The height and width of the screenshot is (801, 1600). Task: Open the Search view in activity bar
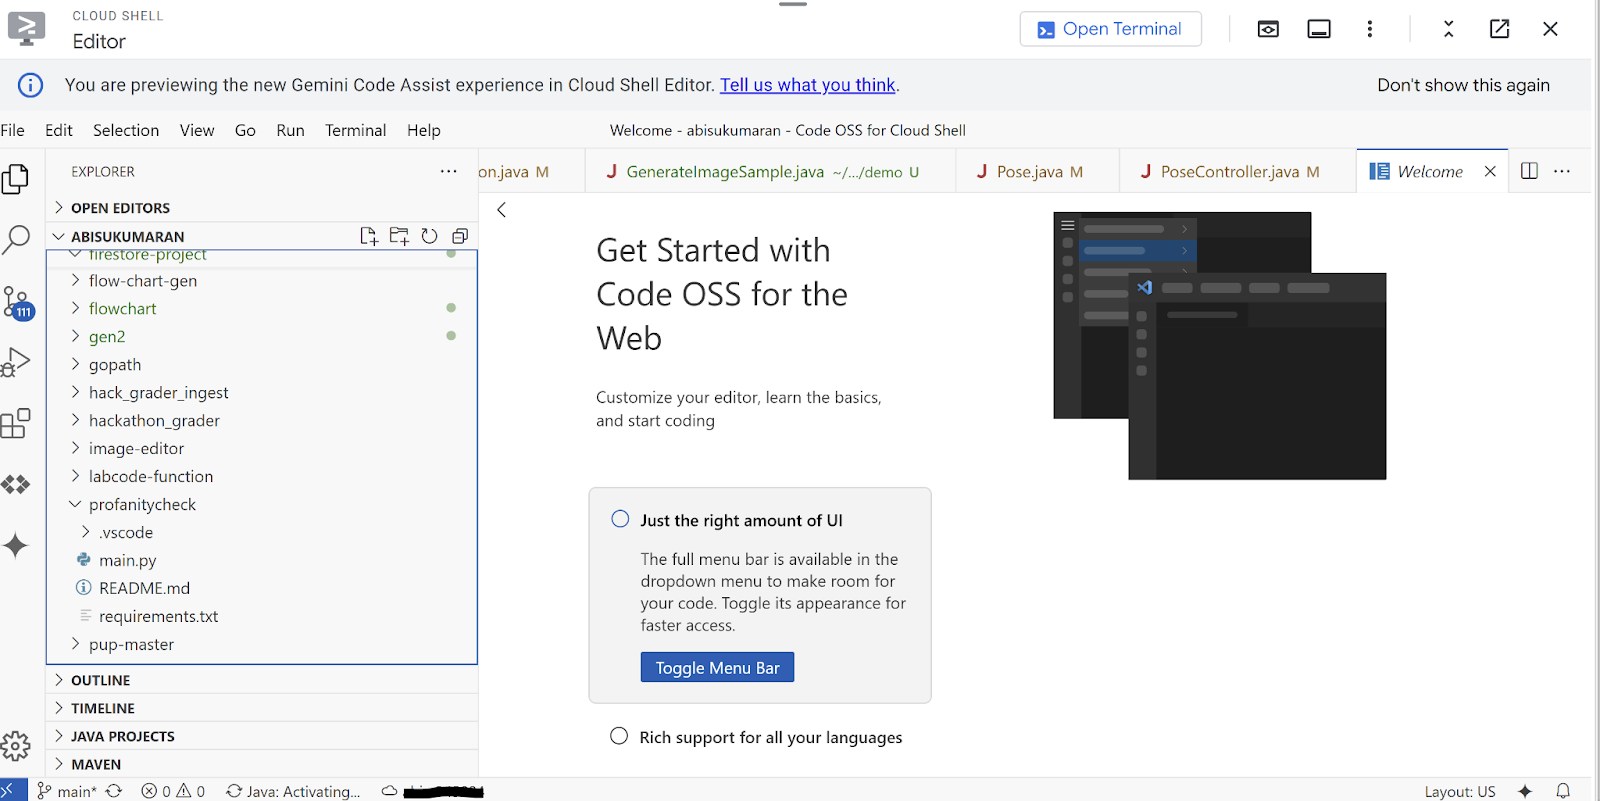coord(16,240)
